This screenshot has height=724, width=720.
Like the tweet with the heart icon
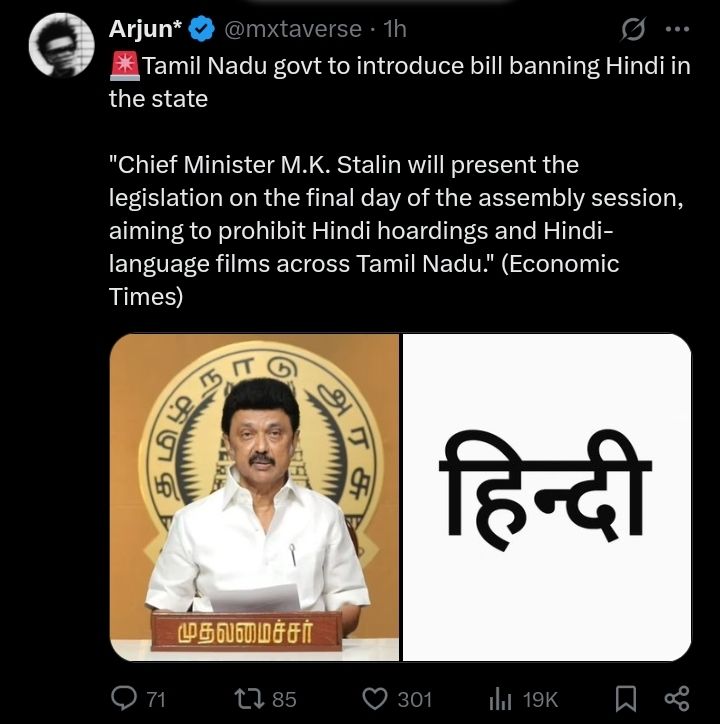(x=375, y=699)
